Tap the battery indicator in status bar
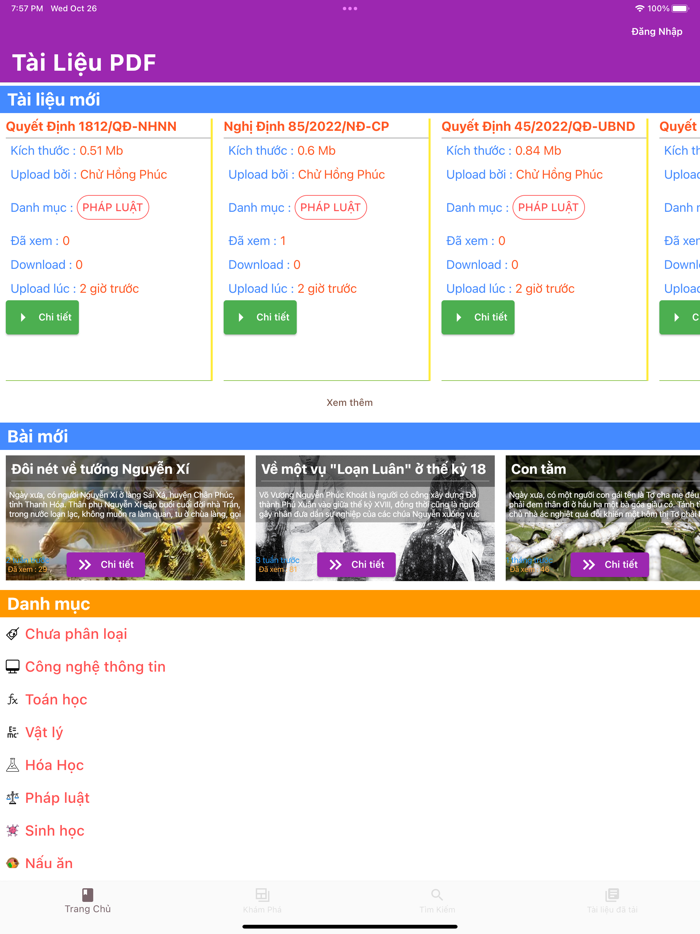The image size is (700, 934). 680,8
